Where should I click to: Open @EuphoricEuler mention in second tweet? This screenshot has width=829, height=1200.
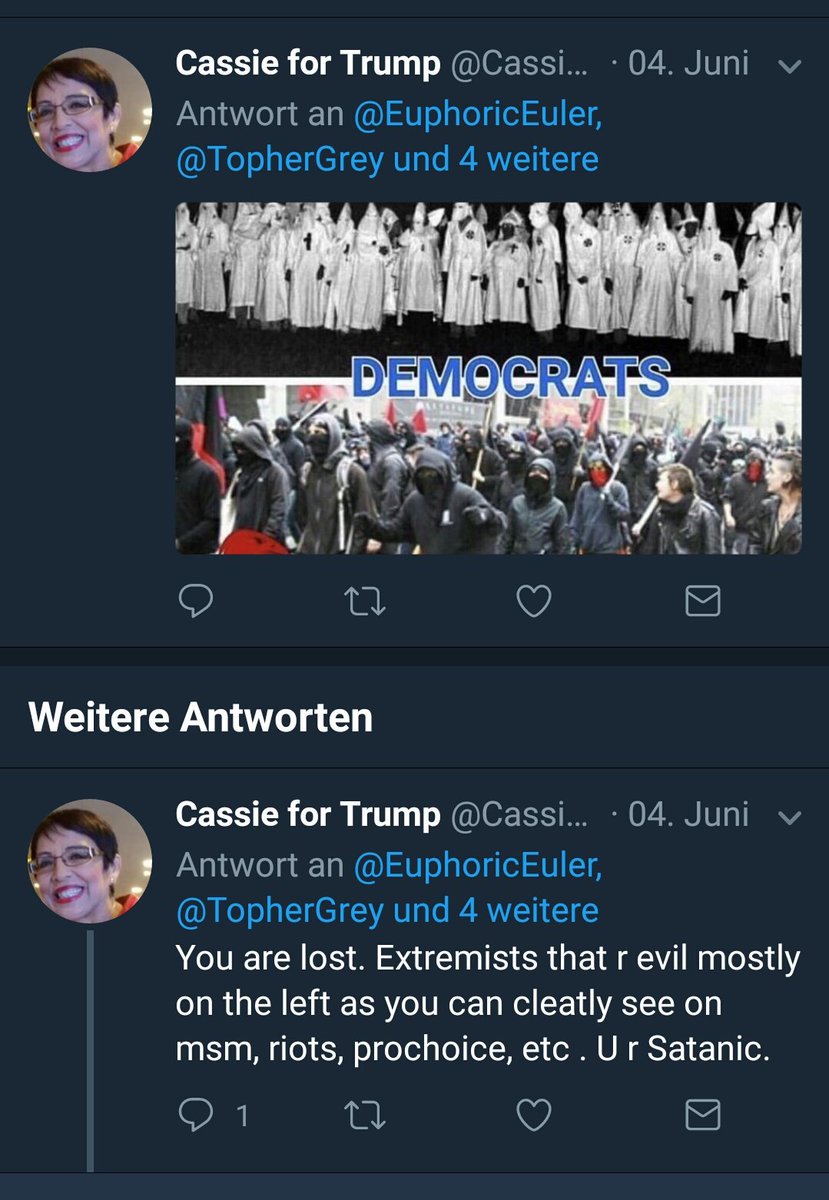tap(477, 864)
